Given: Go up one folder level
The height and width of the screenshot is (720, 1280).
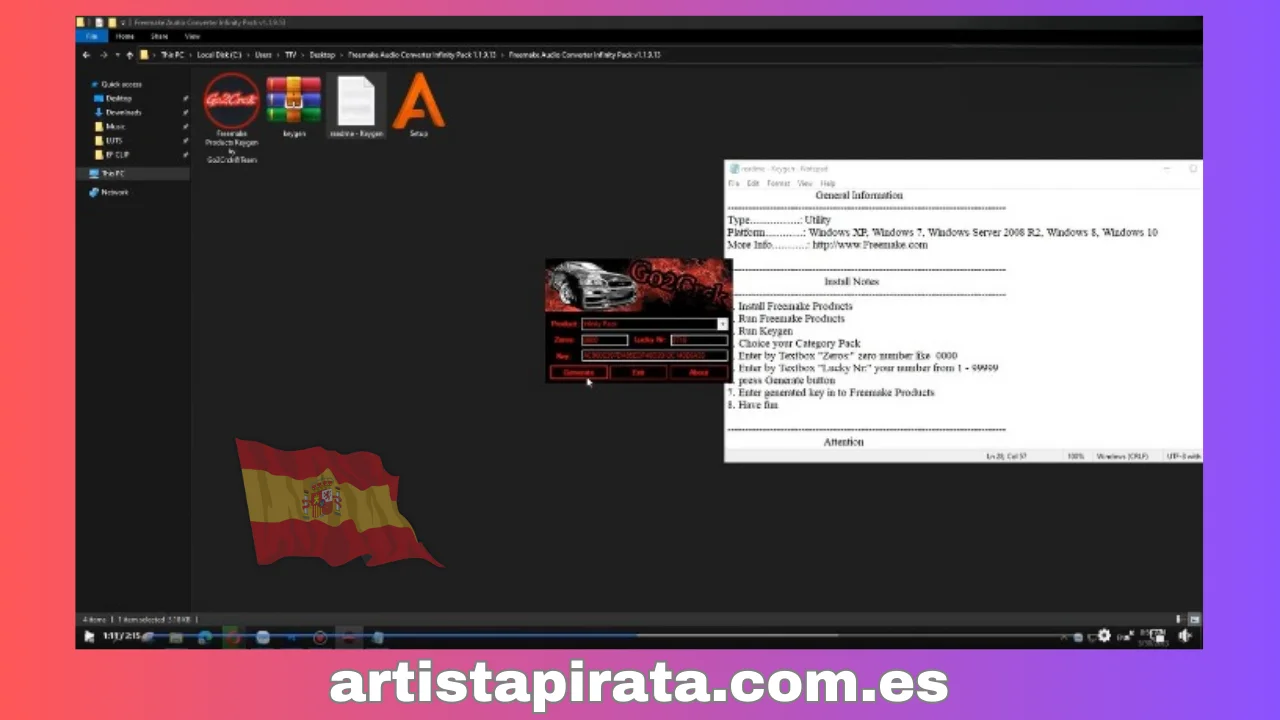Looking at the screenshot, I should point(129,55).
